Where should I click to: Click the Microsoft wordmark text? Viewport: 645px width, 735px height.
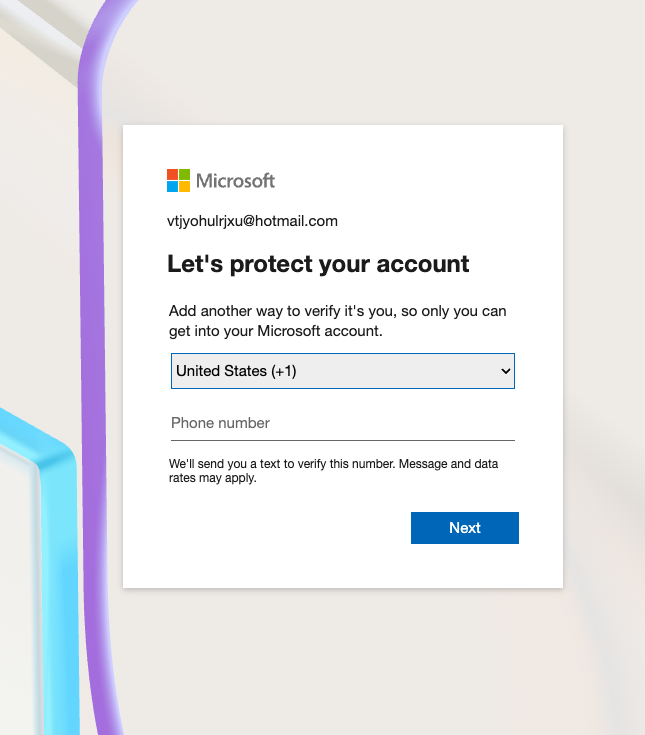tap(235, 180)
